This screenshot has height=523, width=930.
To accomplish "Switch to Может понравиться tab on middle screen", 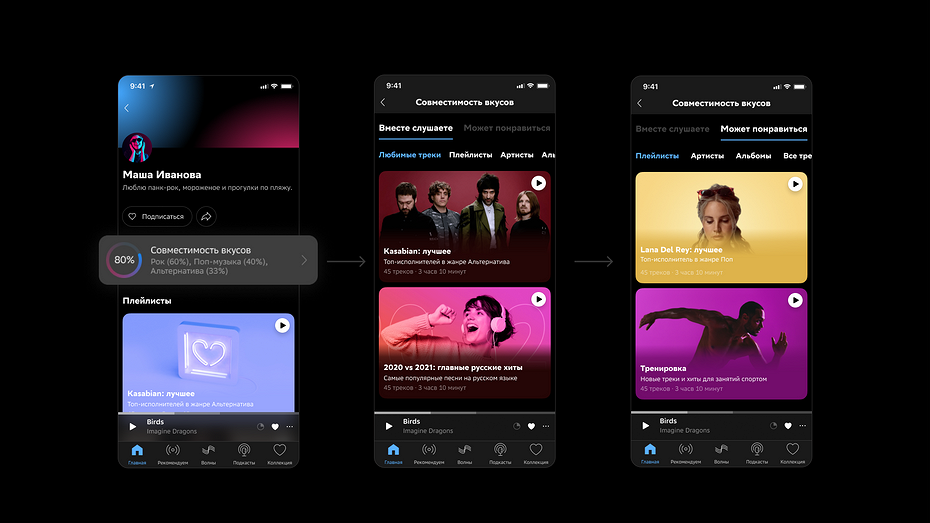I will 507,128.
